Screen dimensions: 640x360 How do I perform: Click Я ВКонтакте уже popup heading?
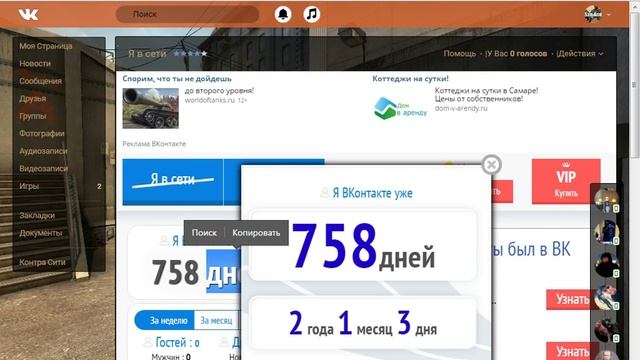[x=372, y=193]
